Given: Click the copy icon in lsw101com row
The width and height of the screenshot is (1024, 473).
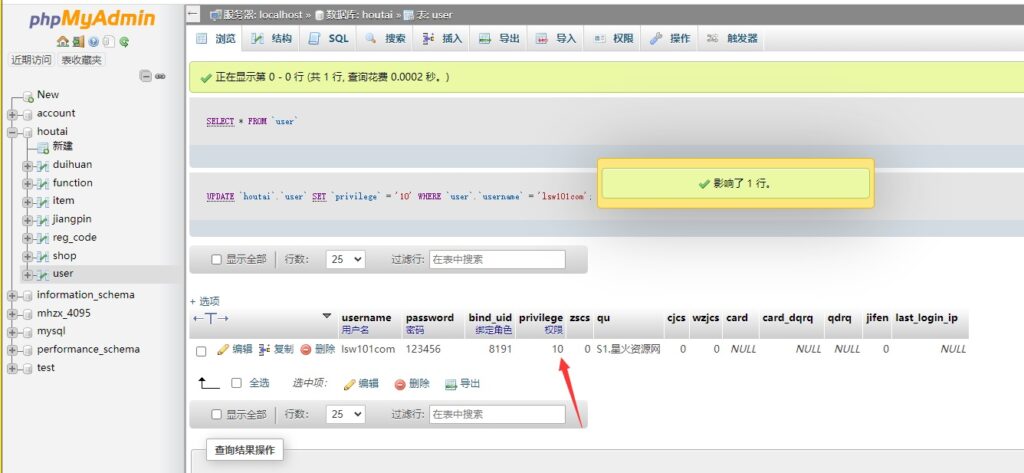Looking at the screenshot, I should pyautogui.click(x=264, y=350).
